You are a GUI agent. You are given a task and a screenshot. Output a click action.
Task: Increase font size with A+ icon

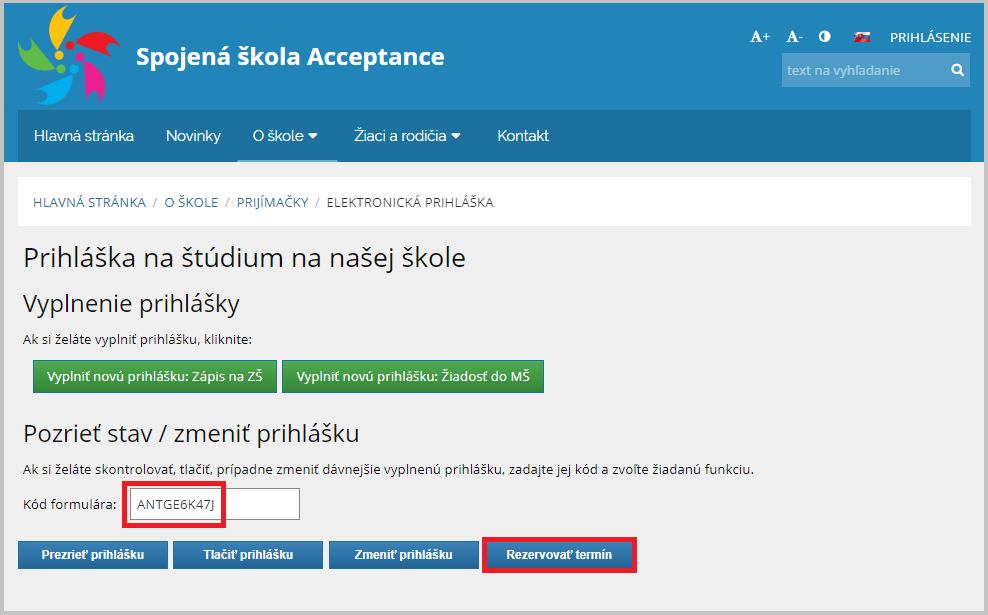pos(760,37)
